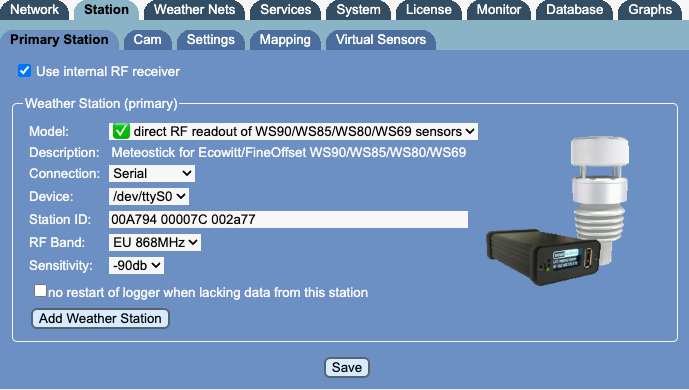This screenshot has height=390, width=689.
Task: Click the Connection: label
Action: pos(65,173)
